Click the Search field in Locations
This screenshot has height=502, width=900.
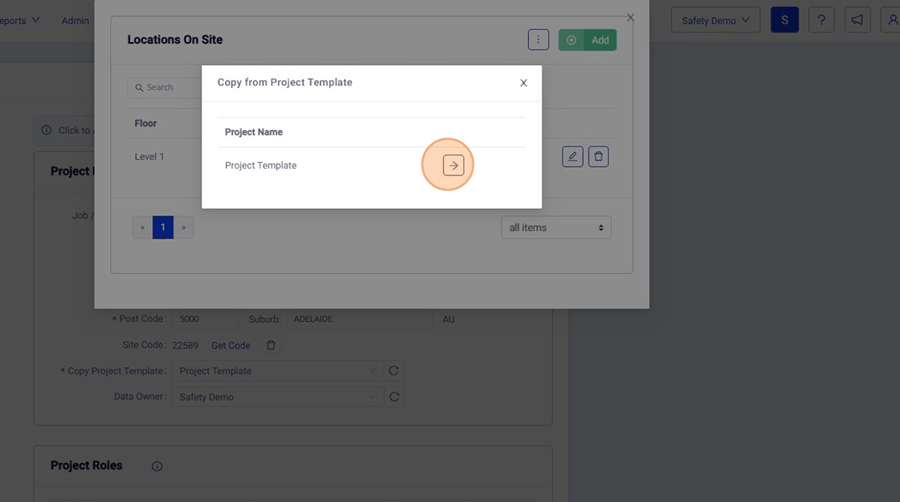165,88
